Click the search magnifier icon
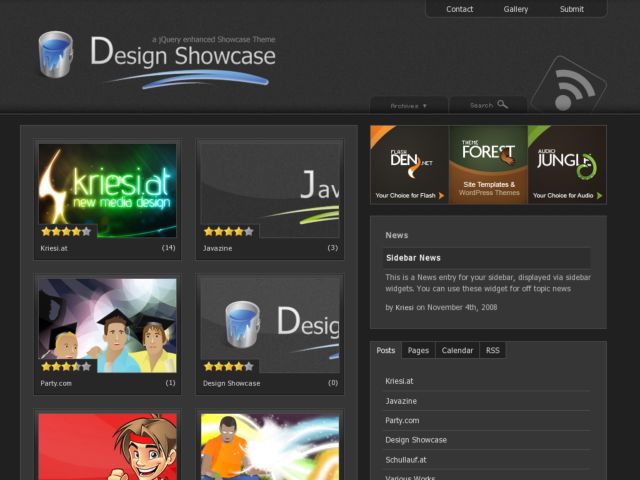 coord(502,104)
